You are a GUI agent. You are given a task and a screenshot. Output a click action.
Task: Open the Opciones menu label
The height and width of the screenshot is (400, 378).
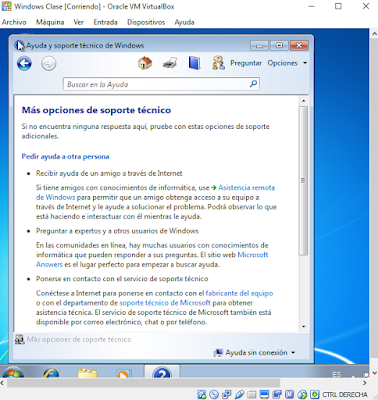click(x=282, y=63)
